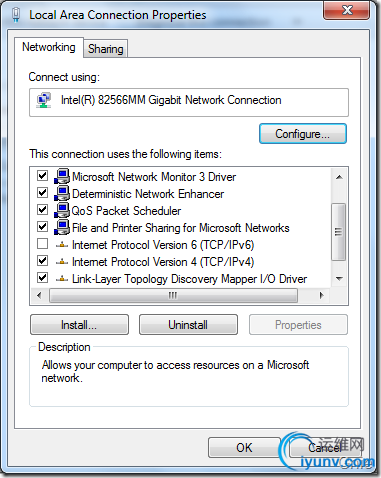This screenshot has width=381, height=478.
Task: Confirm with the OK button
Action: 244,448
